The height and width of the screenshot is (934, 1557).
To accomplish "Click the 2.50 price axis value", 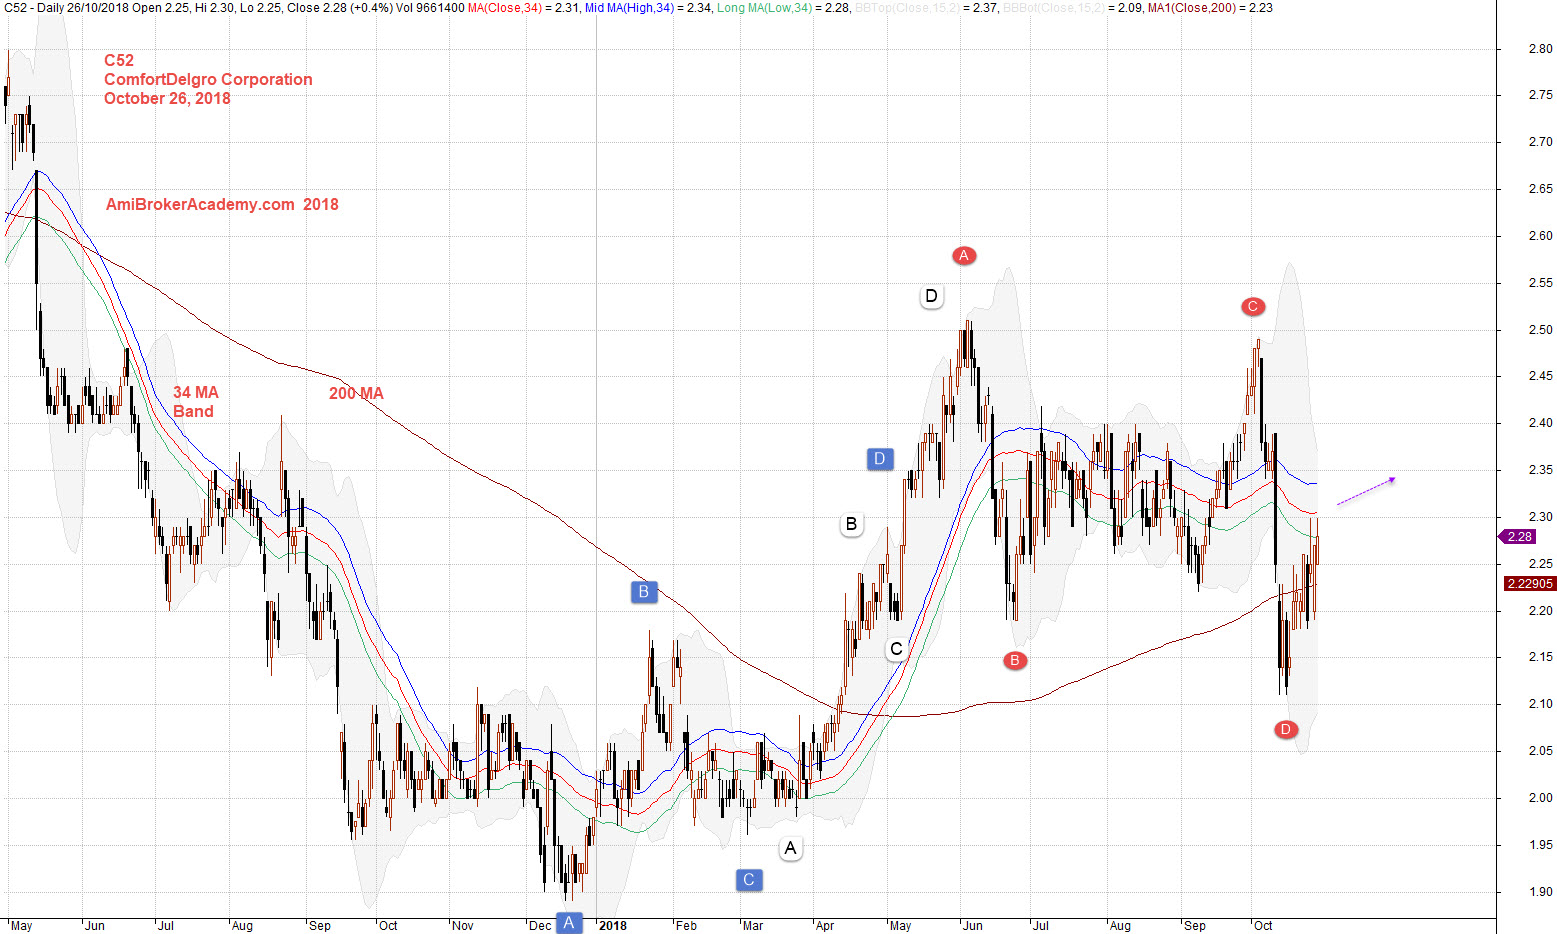I will [1540, 330].
